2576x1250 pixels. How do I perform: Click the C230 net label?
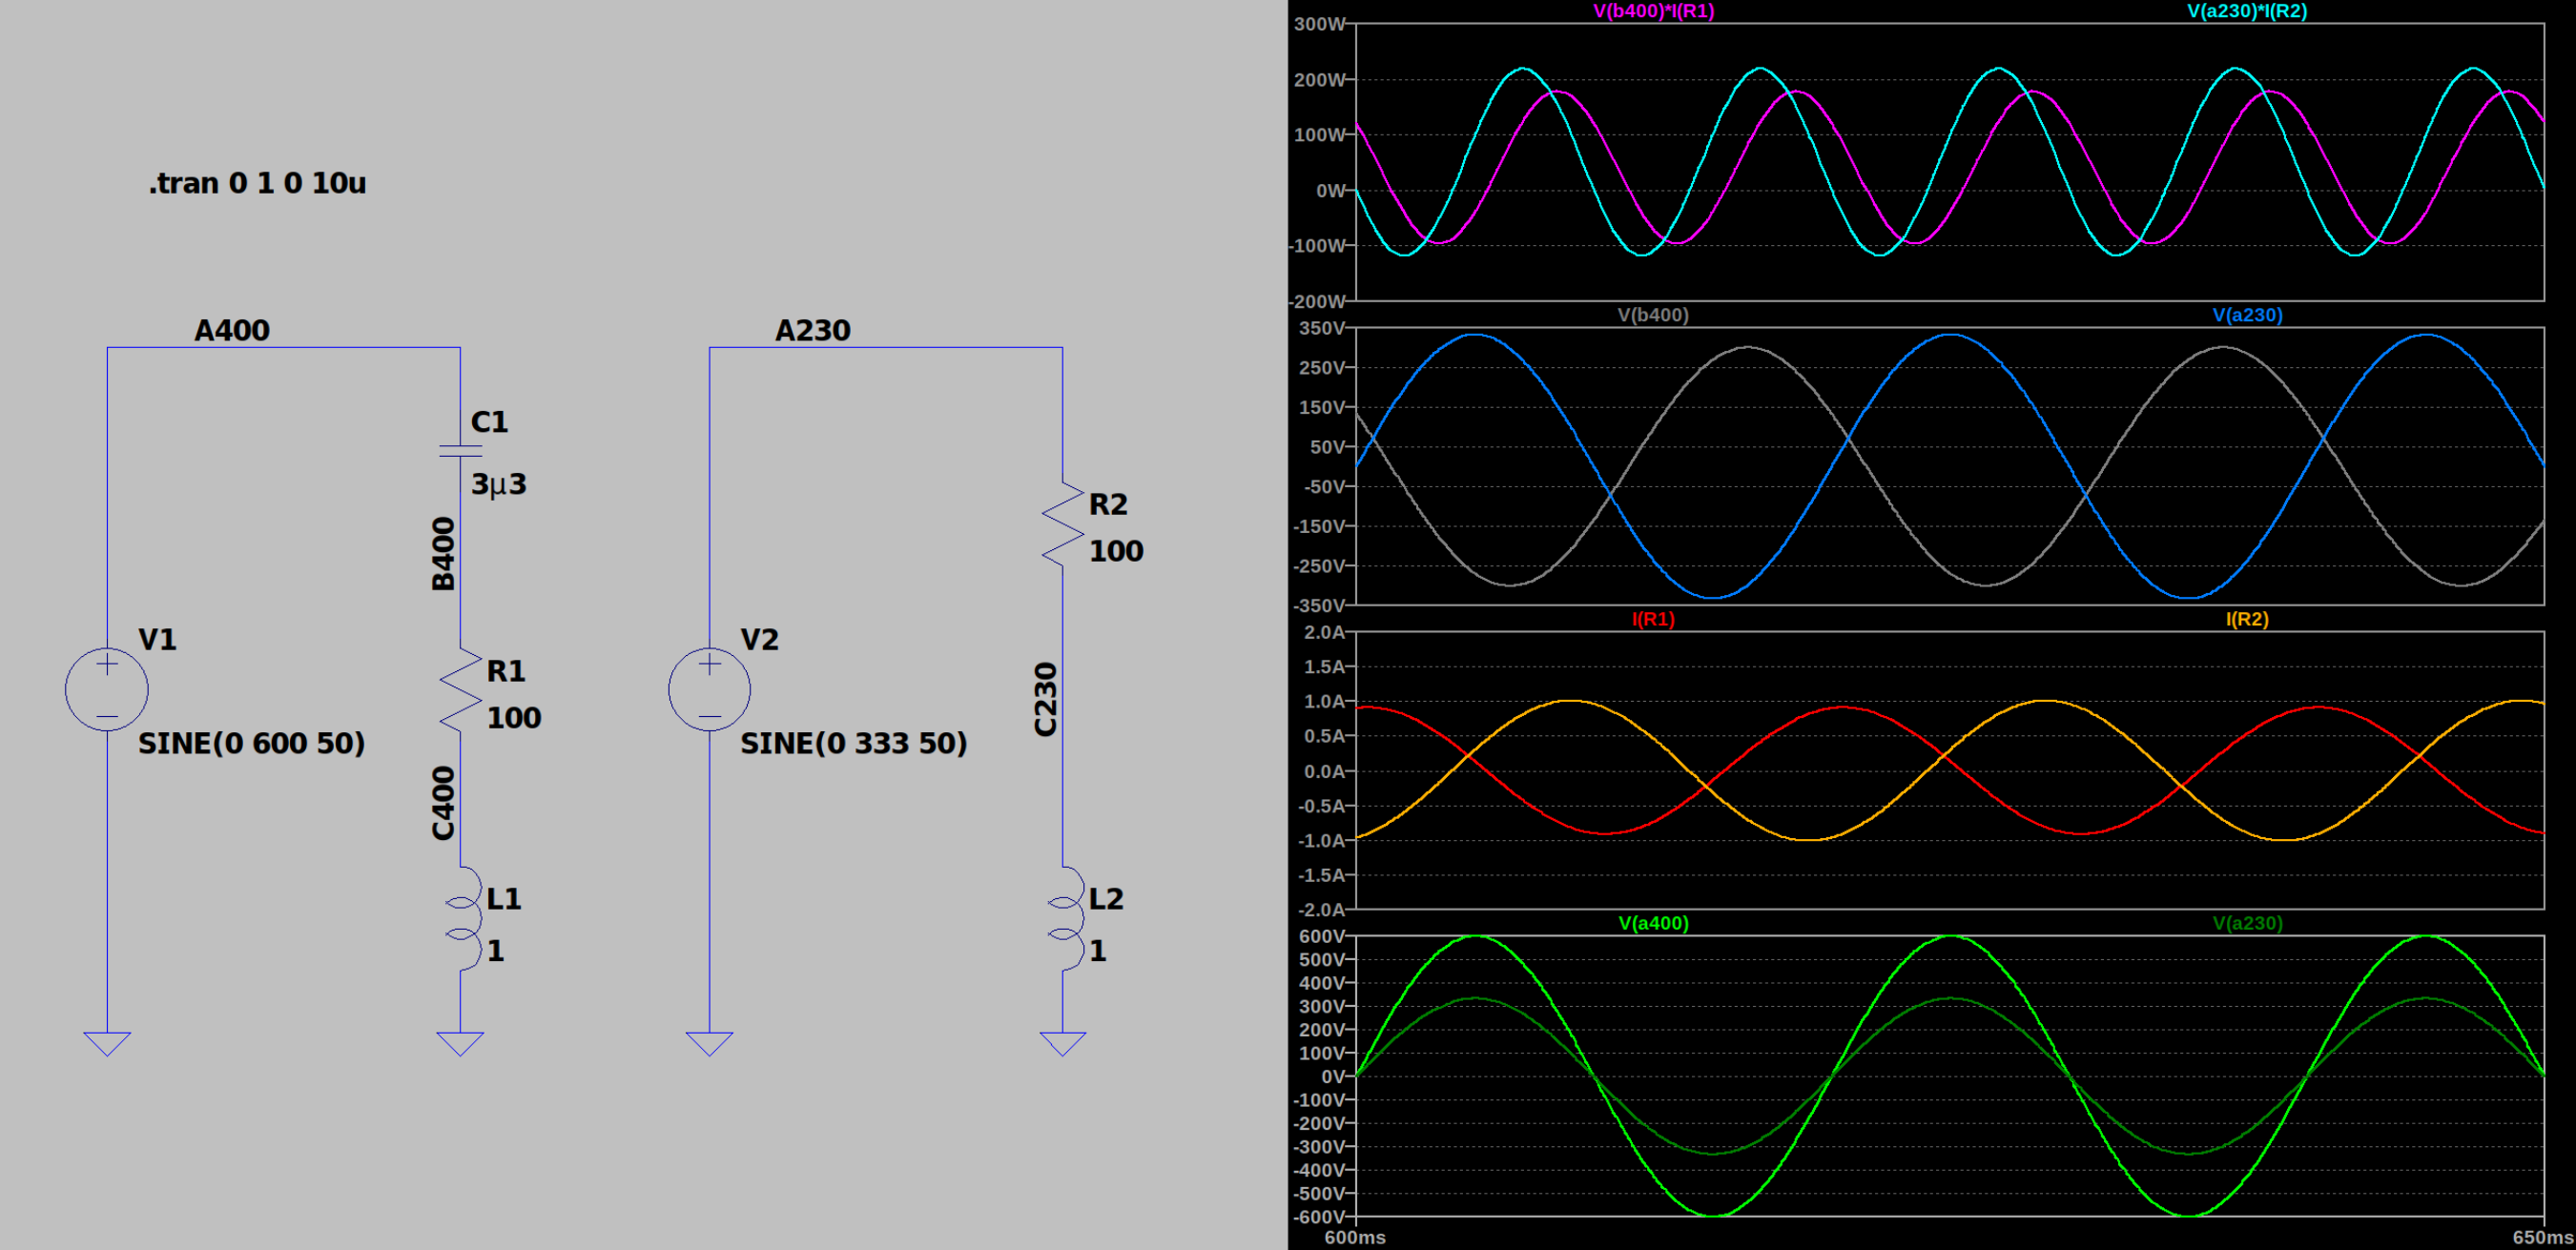click(x=1045, y=699)
